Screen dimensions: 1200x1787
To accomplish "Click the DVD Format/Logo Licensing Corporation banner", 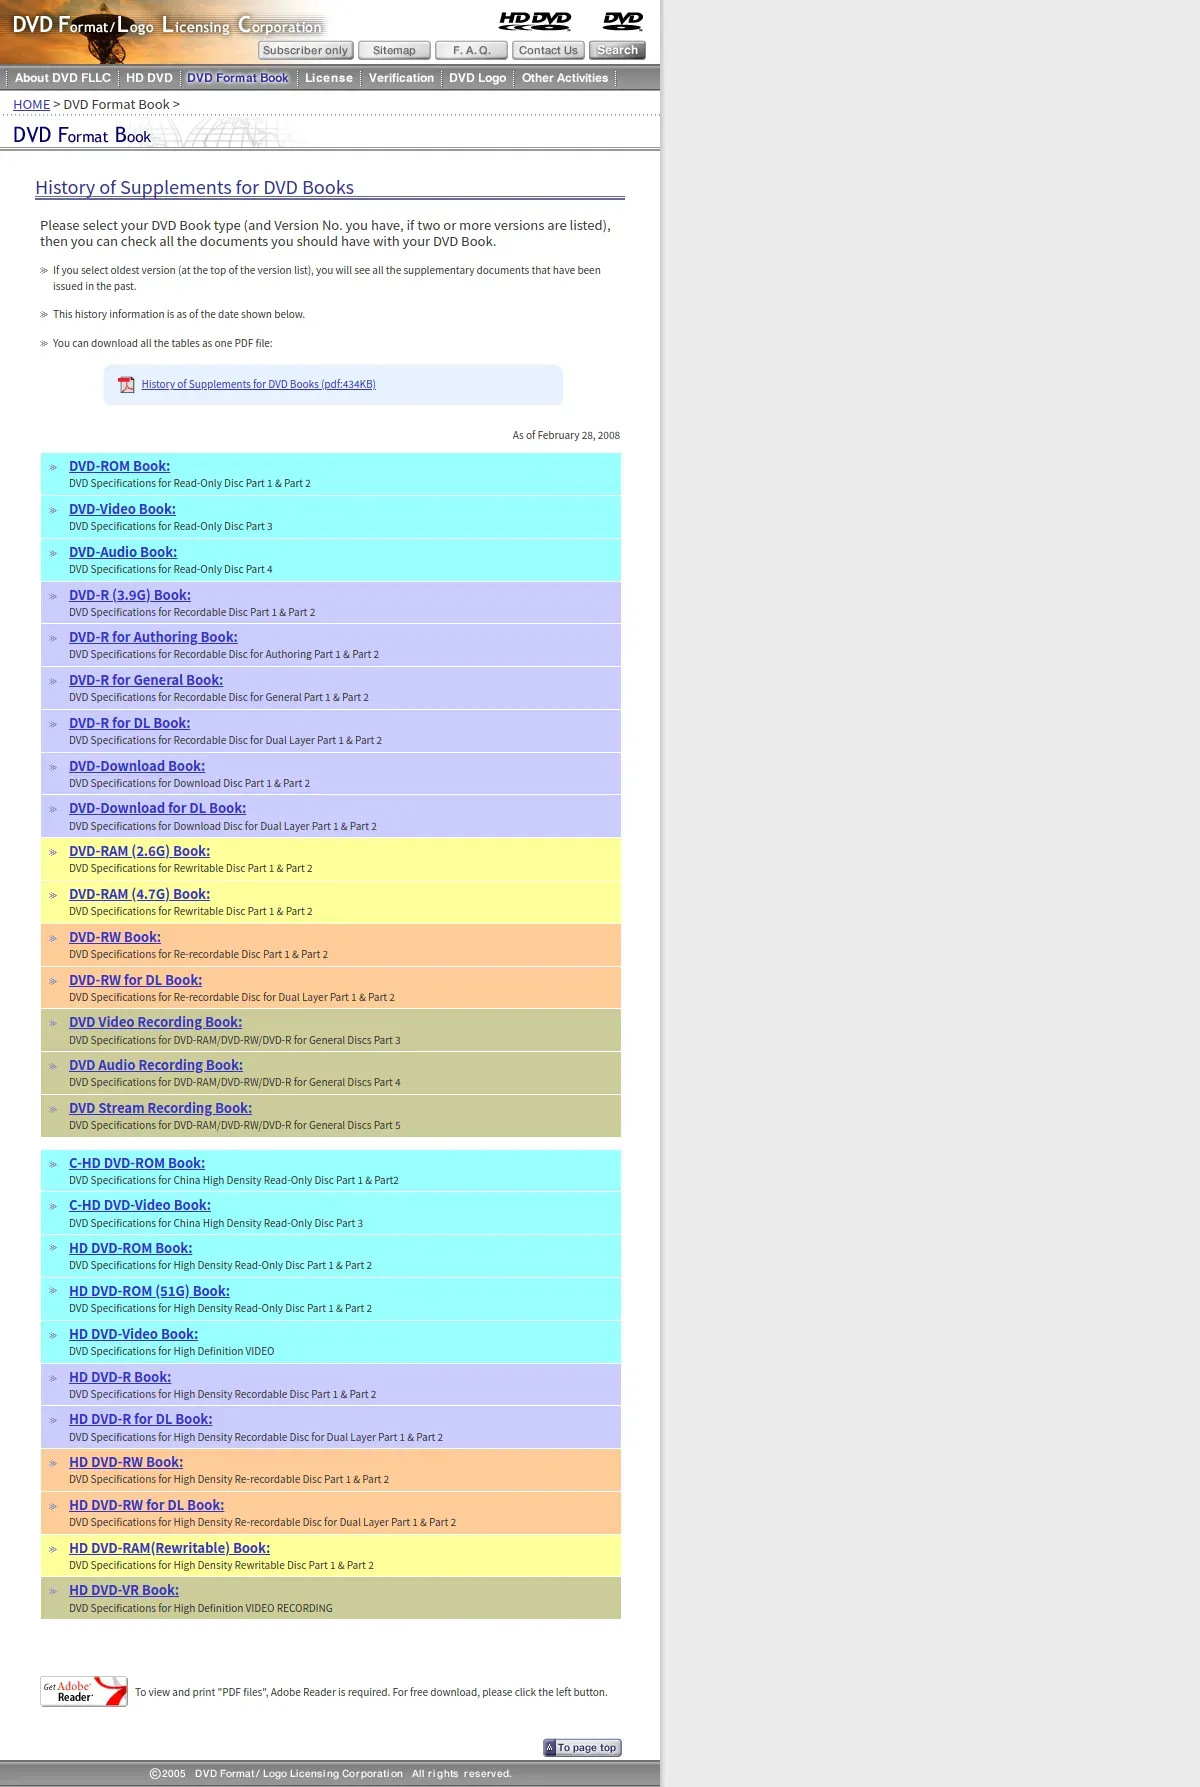I will pos(168,25).
